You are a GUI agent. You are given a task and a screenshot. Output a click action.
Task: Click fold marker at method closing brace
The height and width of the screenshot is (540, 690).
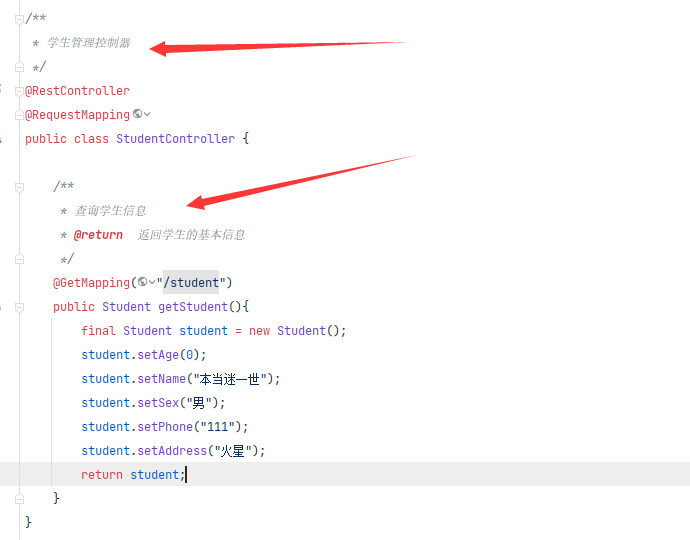pos(19,499)
